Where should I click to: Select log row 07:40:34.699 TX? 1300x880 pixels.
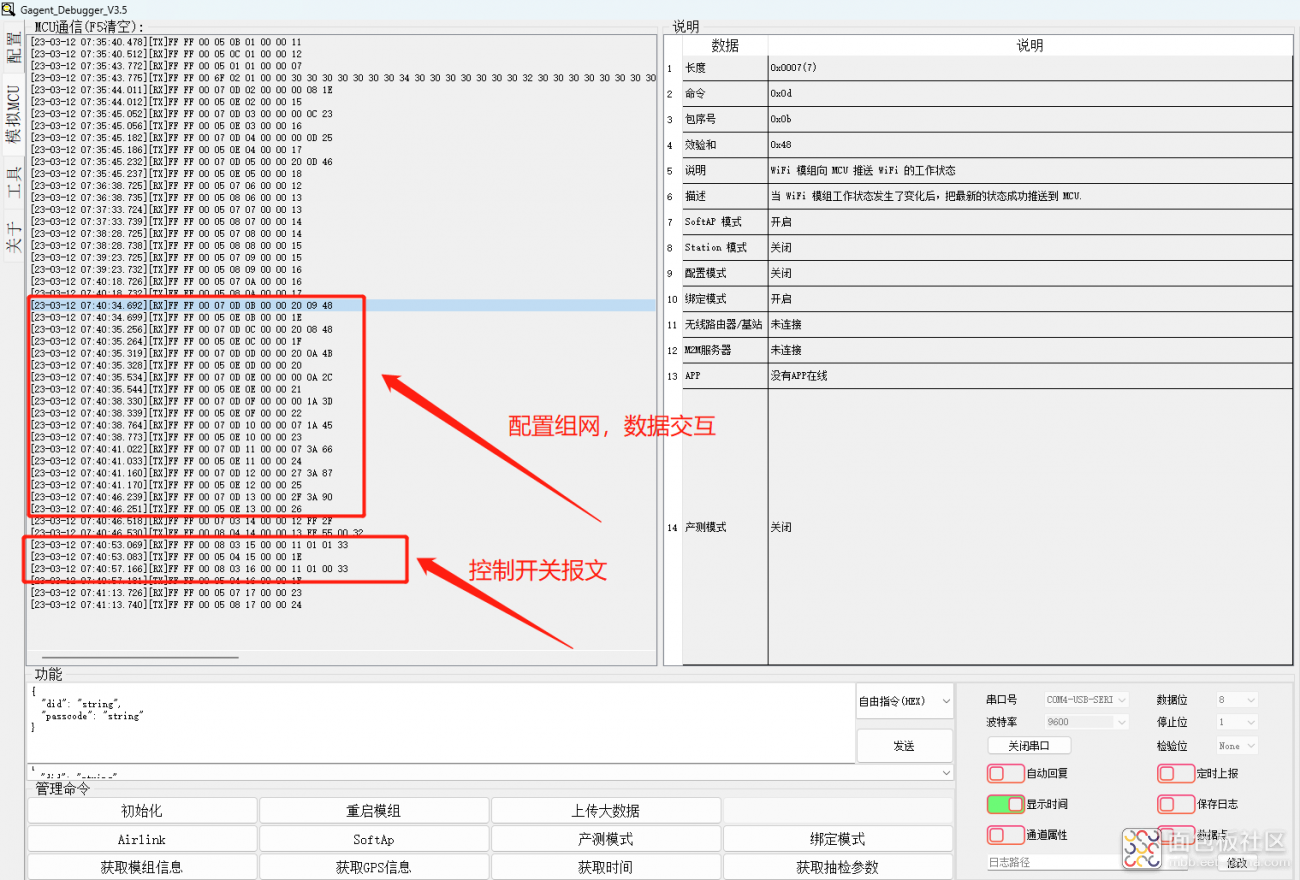pyautogui.click(x=341, y=317)
